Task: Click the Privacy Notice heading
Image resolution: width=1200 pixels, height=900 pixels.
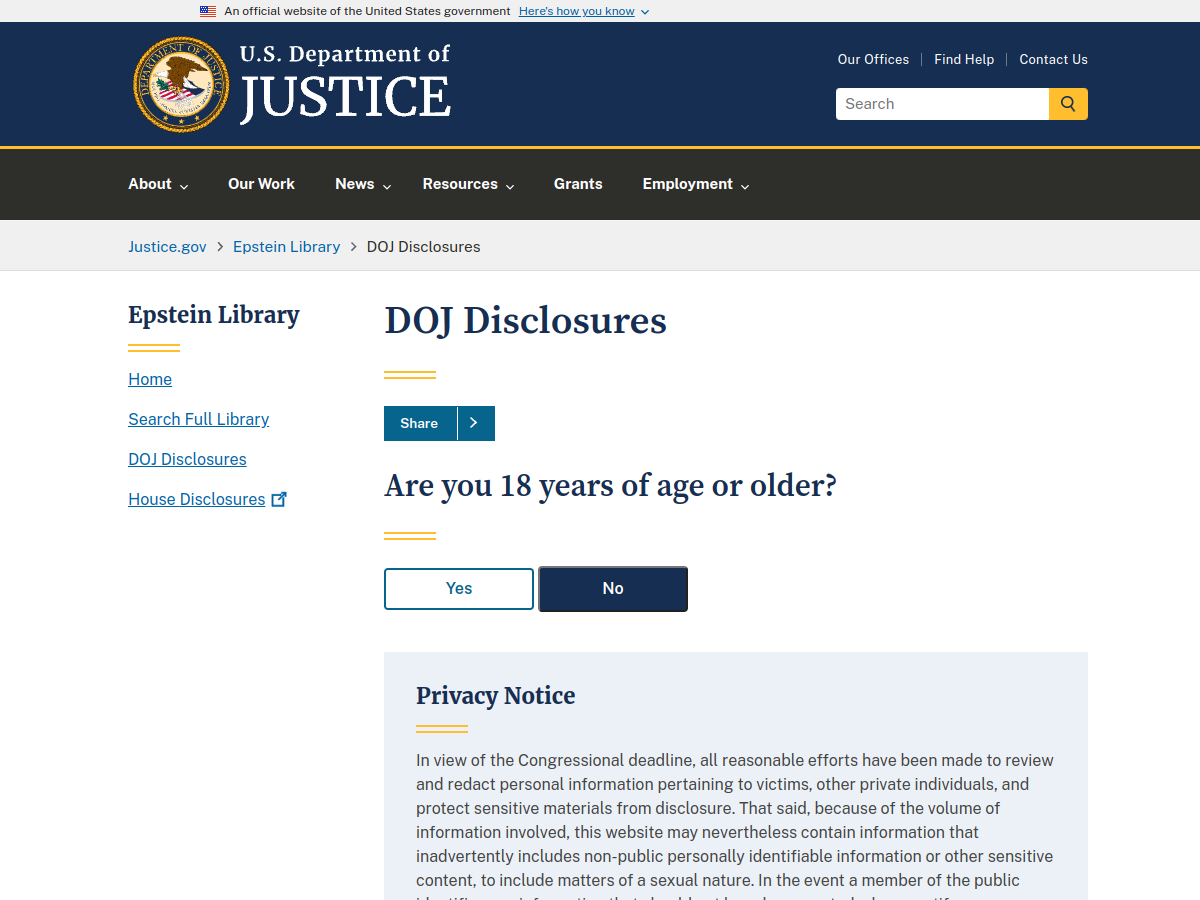Action: pos(495,696)
